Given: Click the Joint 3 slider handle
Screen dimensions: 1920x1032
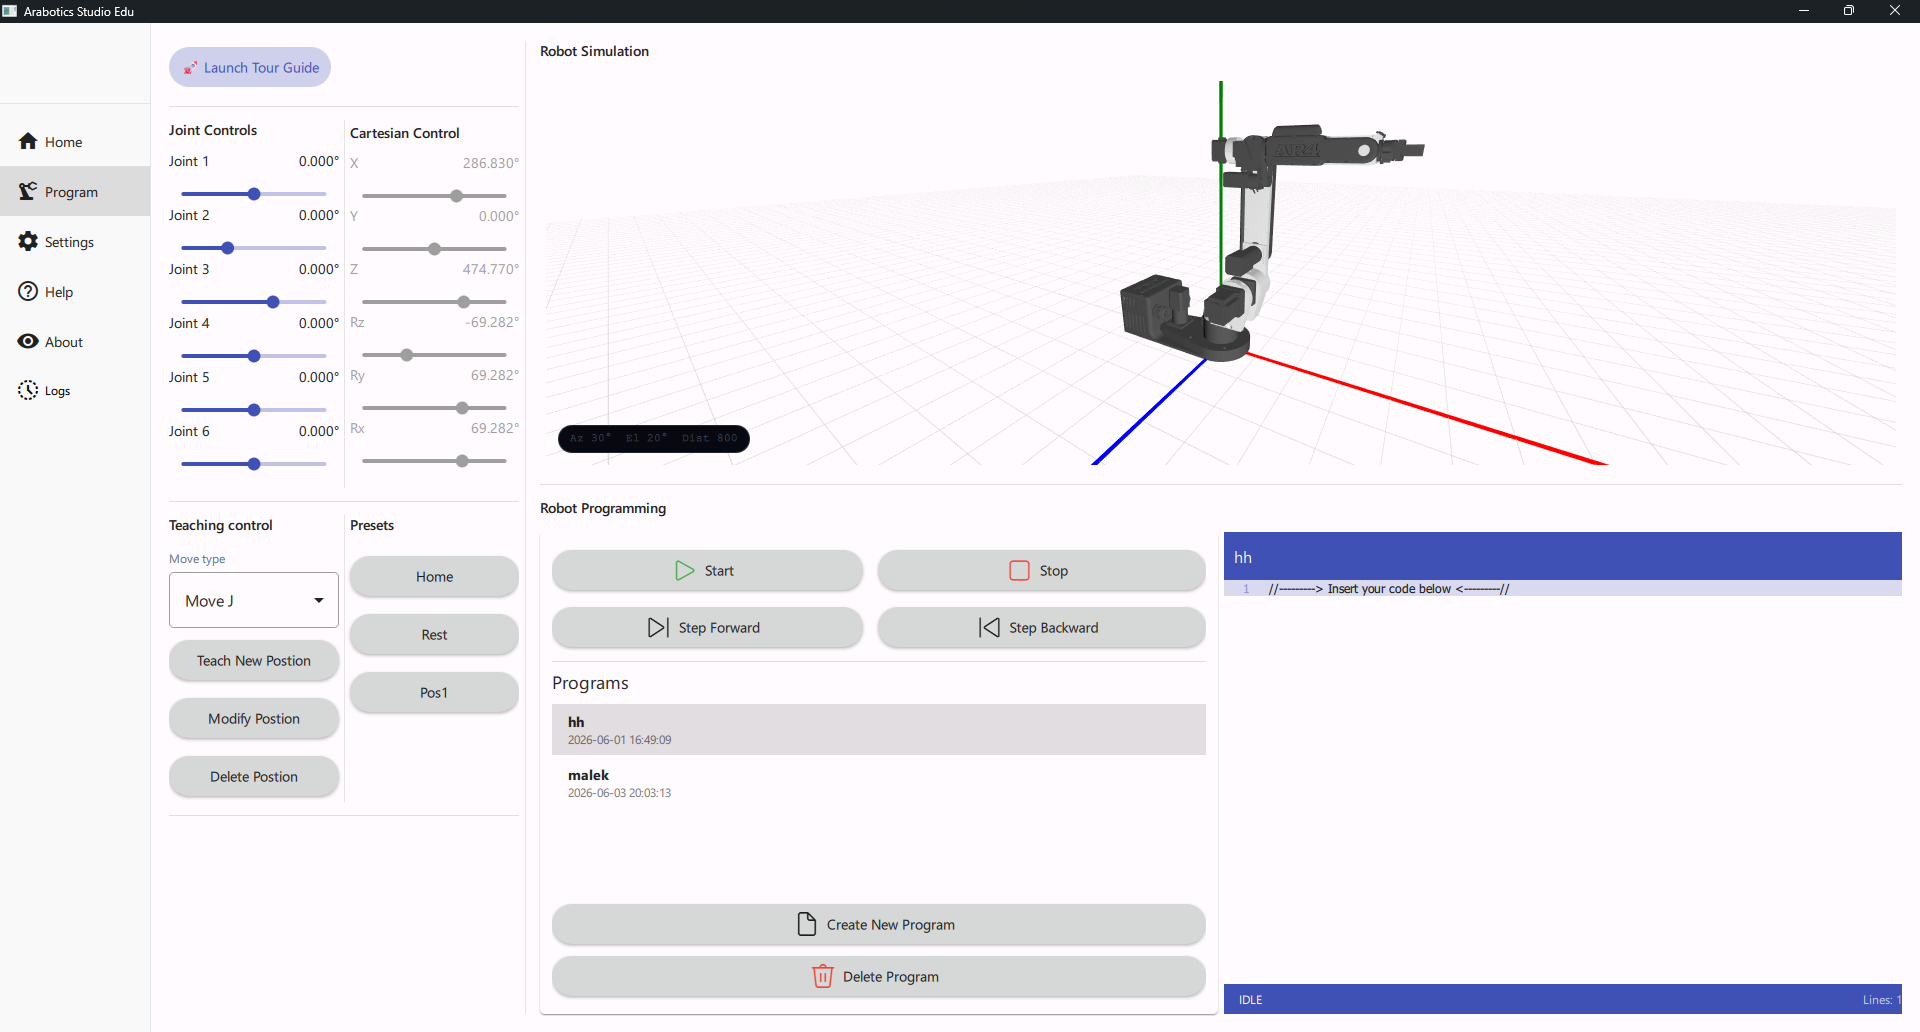Looking at the screenshot, I should tap(273, 302).
